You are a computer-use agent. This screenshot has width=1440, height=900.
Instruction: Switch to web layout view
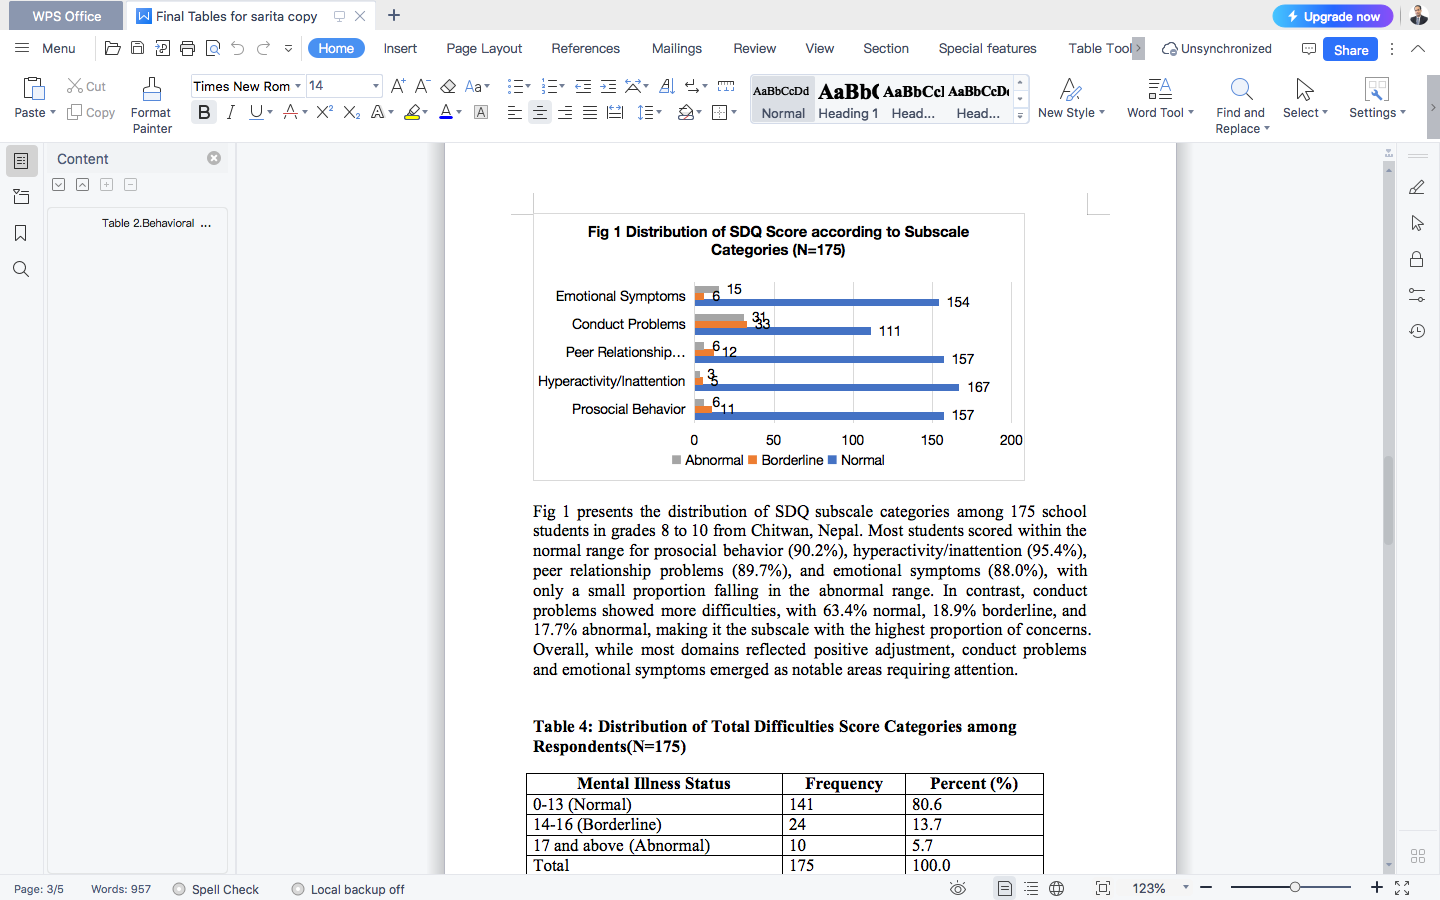(x=1056, y=888)
